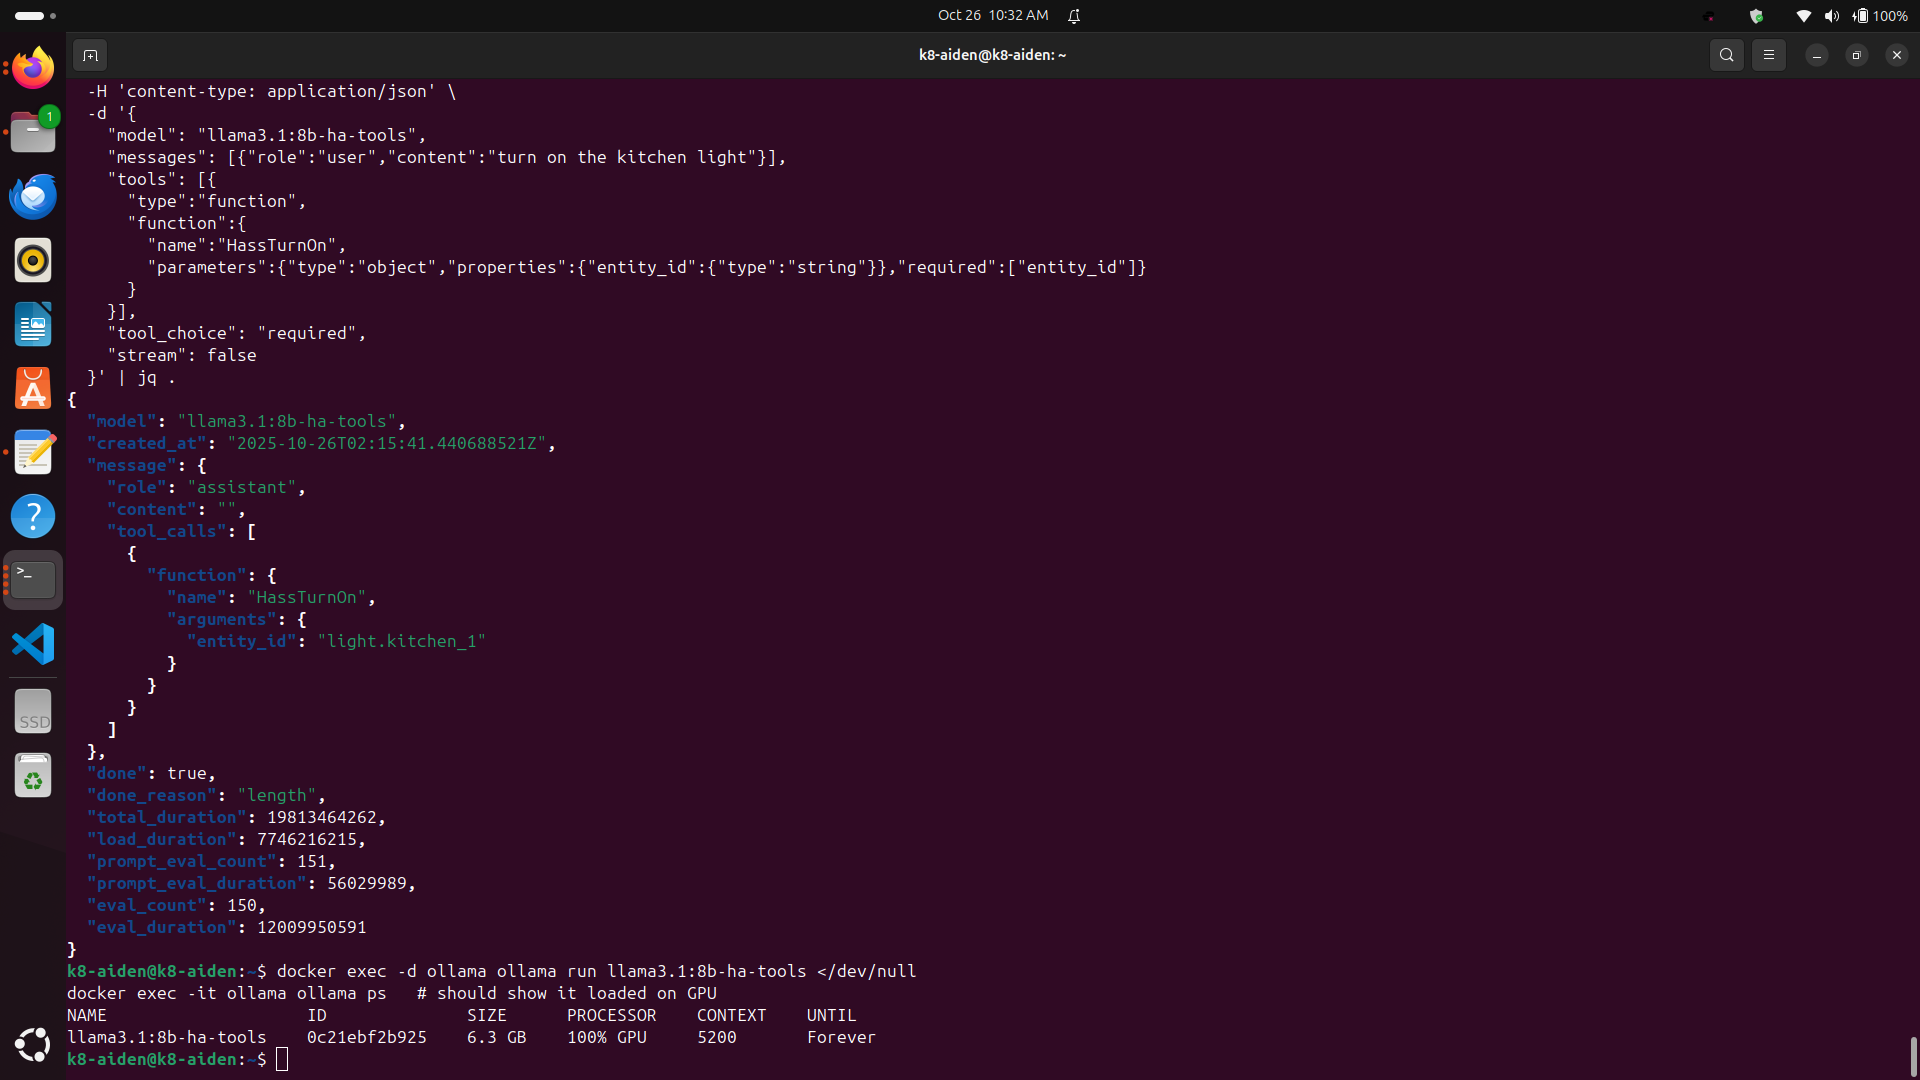Show applications via Ubuntu logo

[33, 1044]
